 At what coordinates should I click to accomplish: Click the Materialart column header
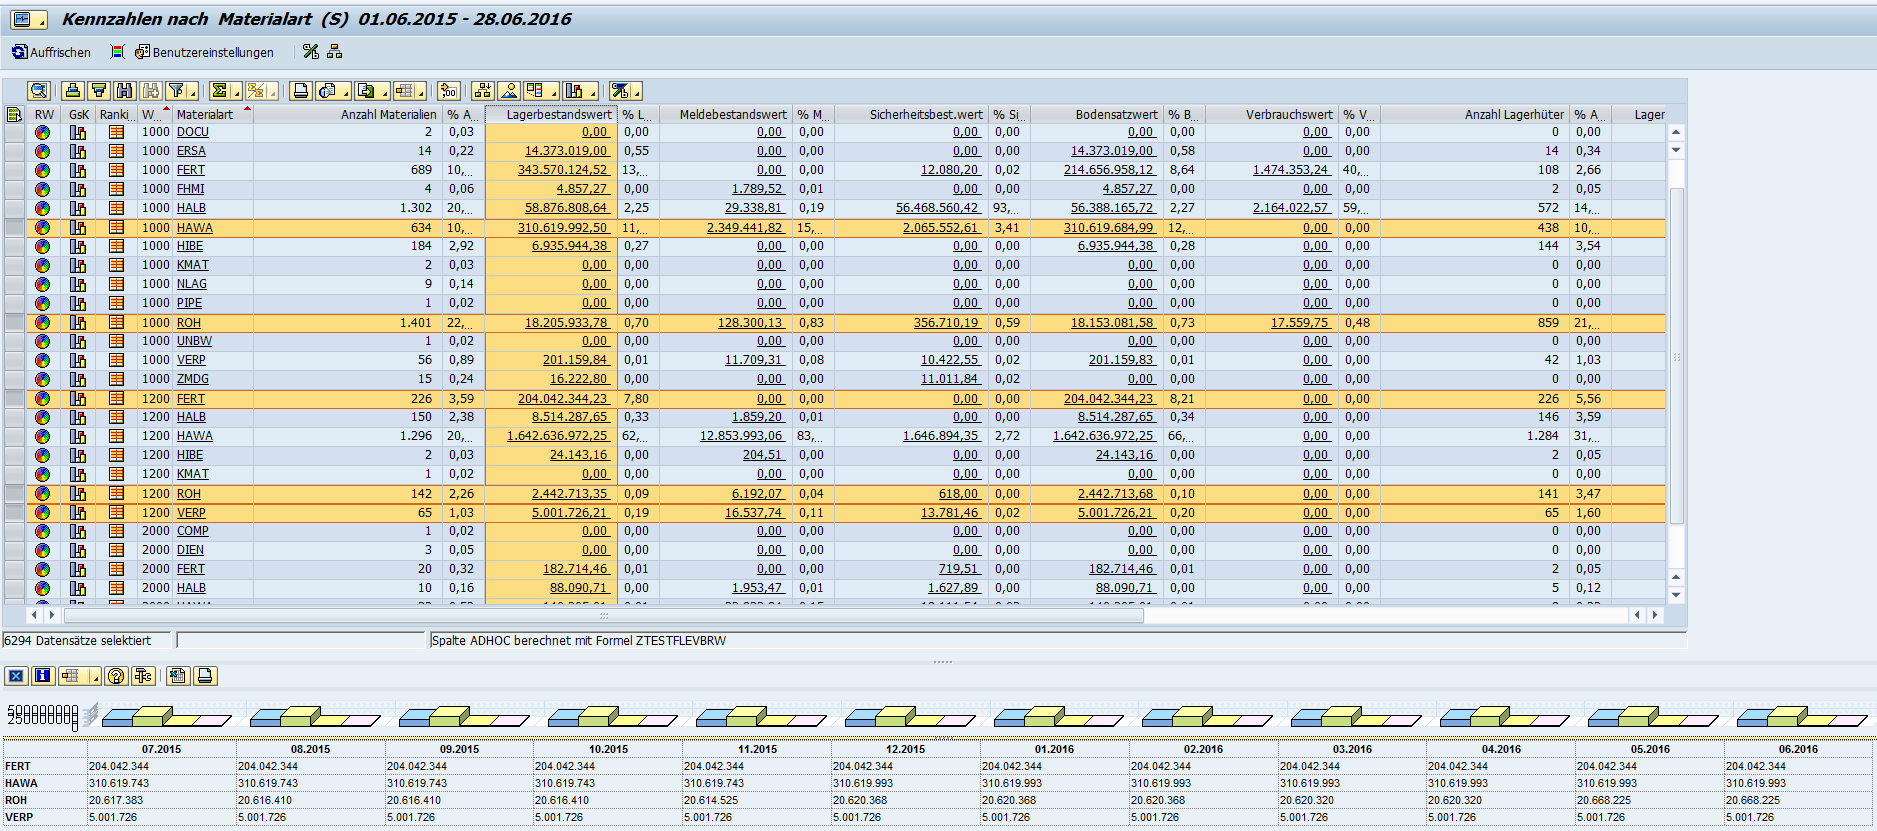tap(205, 114)
